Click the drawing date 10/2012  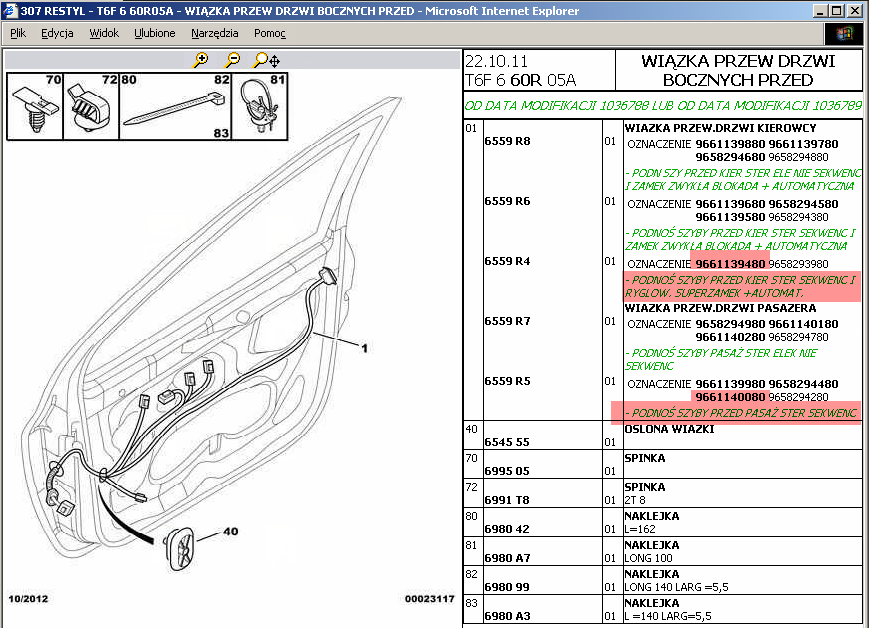point(28,599)
